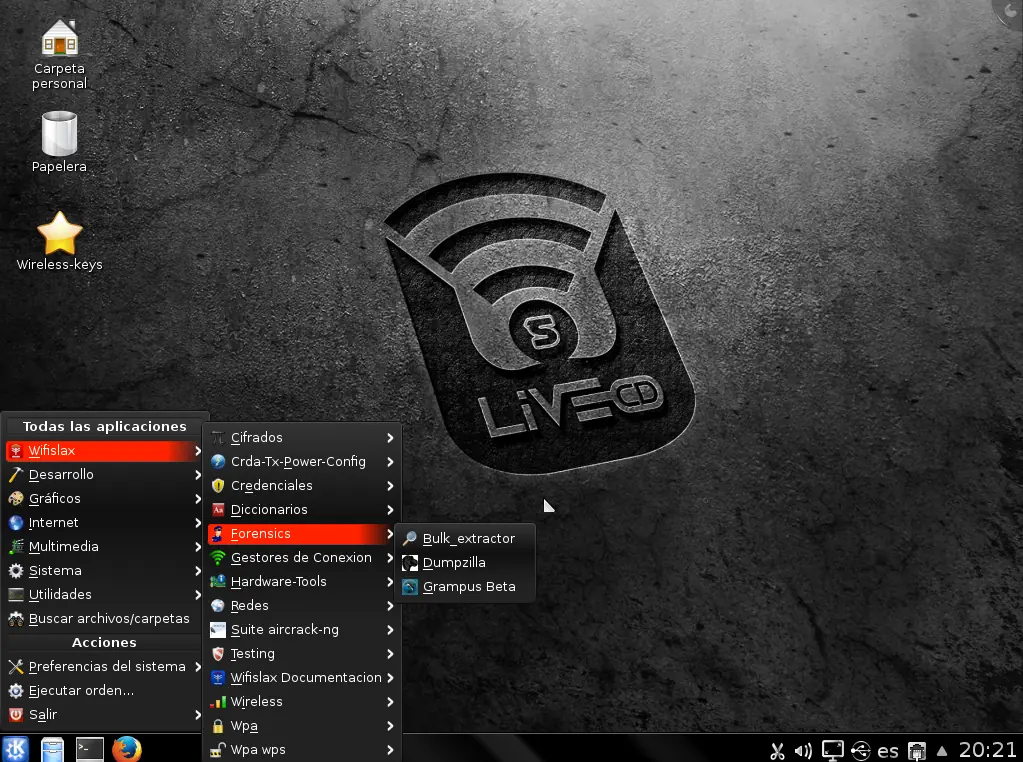Open Wifislax Documentacion category
Screen dimensions: 1023x762
pyautogui.click(x=303, y=678)
